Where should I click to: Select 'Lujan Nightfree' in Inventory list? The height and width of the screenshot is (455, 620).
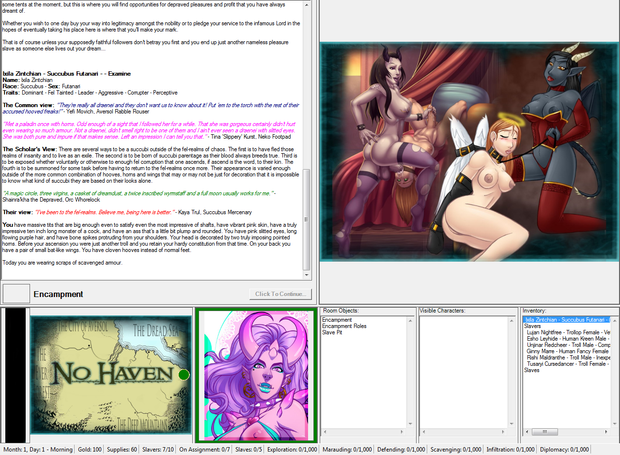[x=568, y=332]
